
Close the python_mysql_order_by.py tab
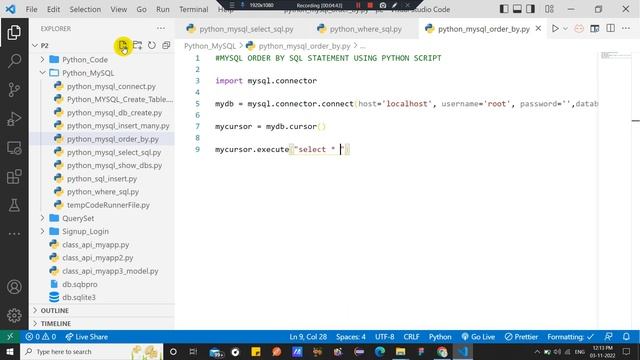538,29
